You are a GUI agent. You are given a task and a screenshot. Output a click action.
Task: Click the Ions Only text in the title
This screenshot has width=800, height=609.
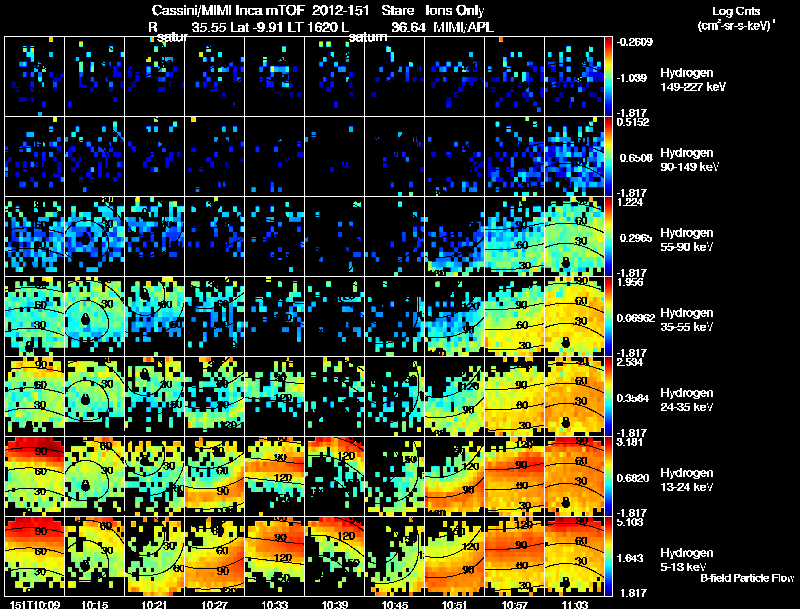pos(455,10)
